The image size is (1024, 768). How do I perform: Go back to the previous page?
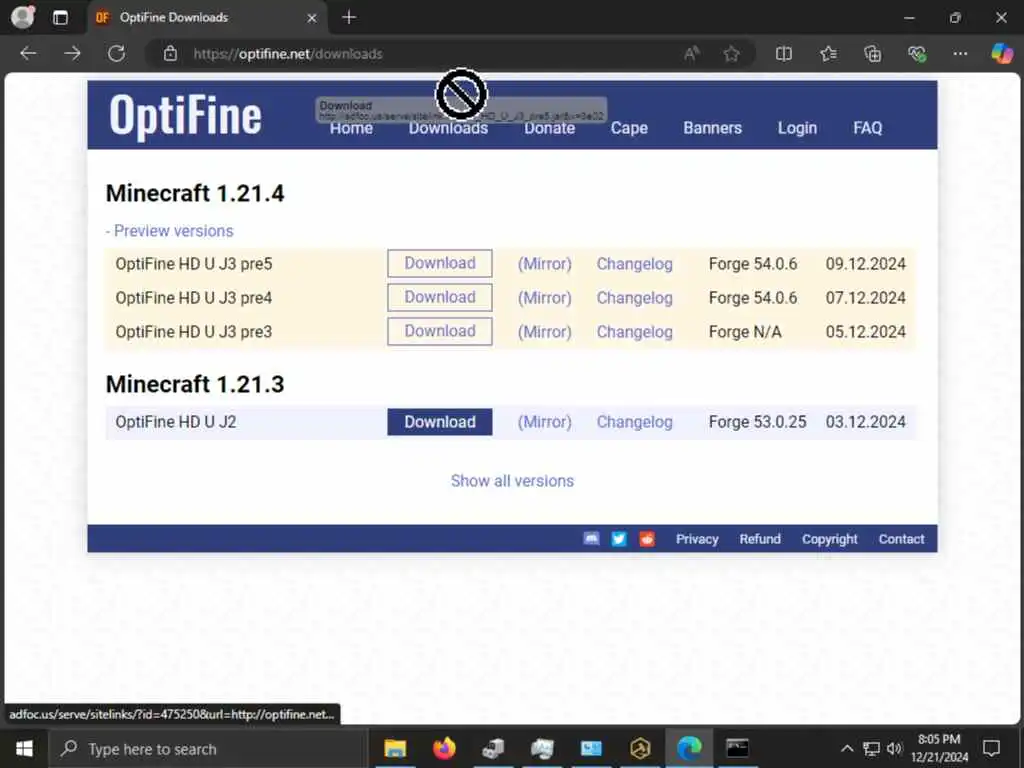pos(28,54)
